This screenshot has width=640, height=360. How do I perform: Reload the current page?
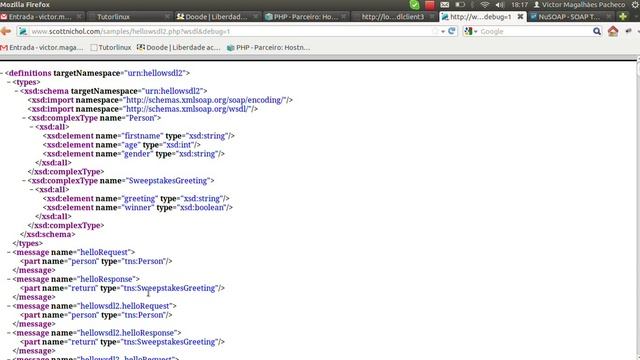pos(451,31)
